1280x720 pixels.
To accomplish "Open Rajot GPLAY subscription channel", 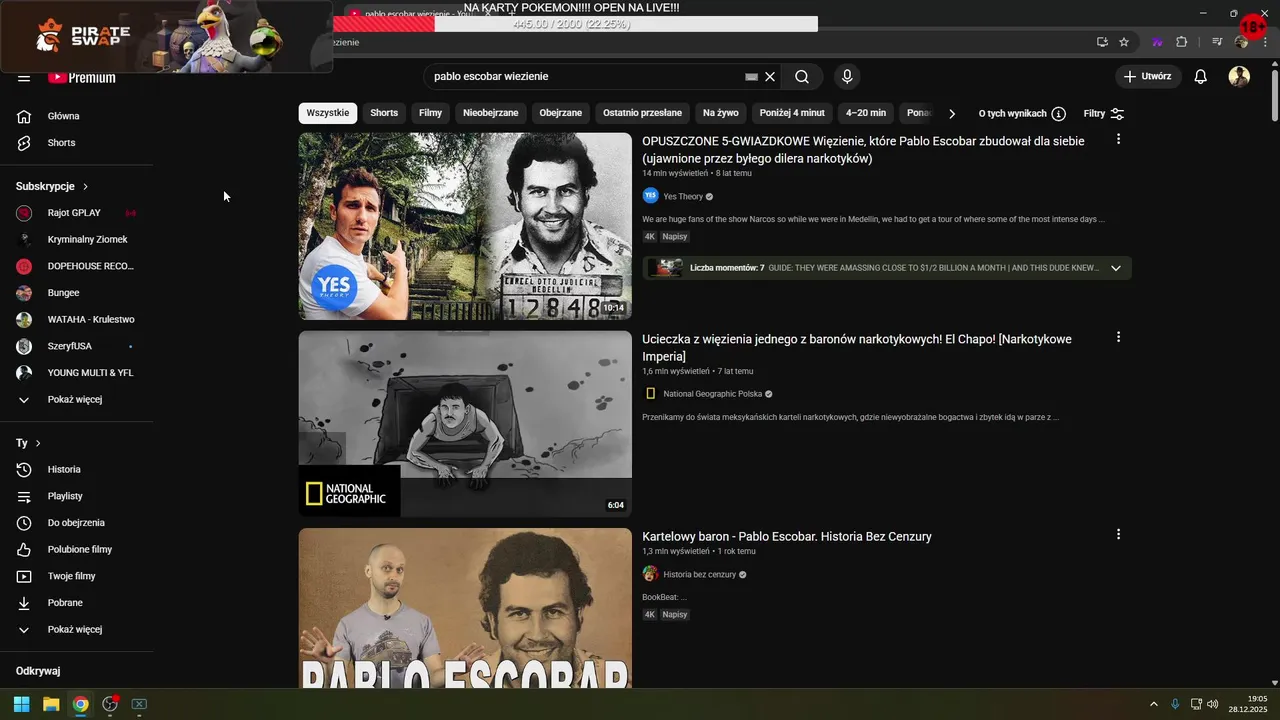I will coord(76,213).
